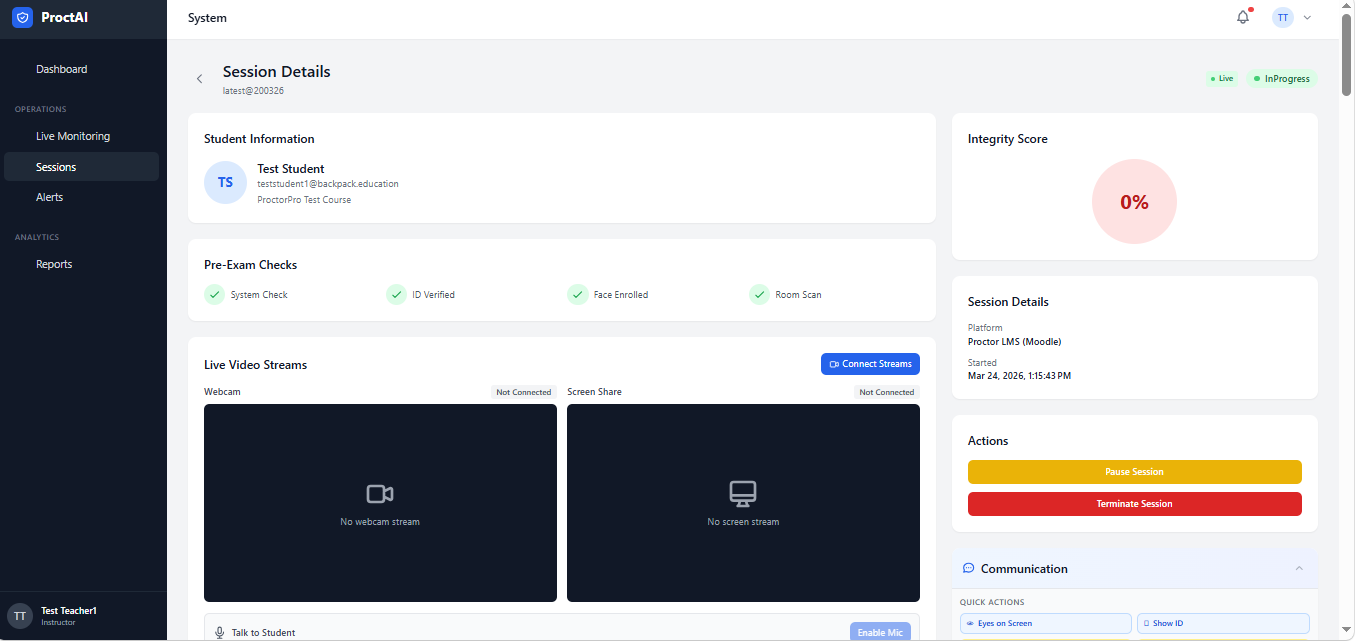
Task: Open the notifications bell icon
Action: pyautogui.click(x=1243, y=17)
